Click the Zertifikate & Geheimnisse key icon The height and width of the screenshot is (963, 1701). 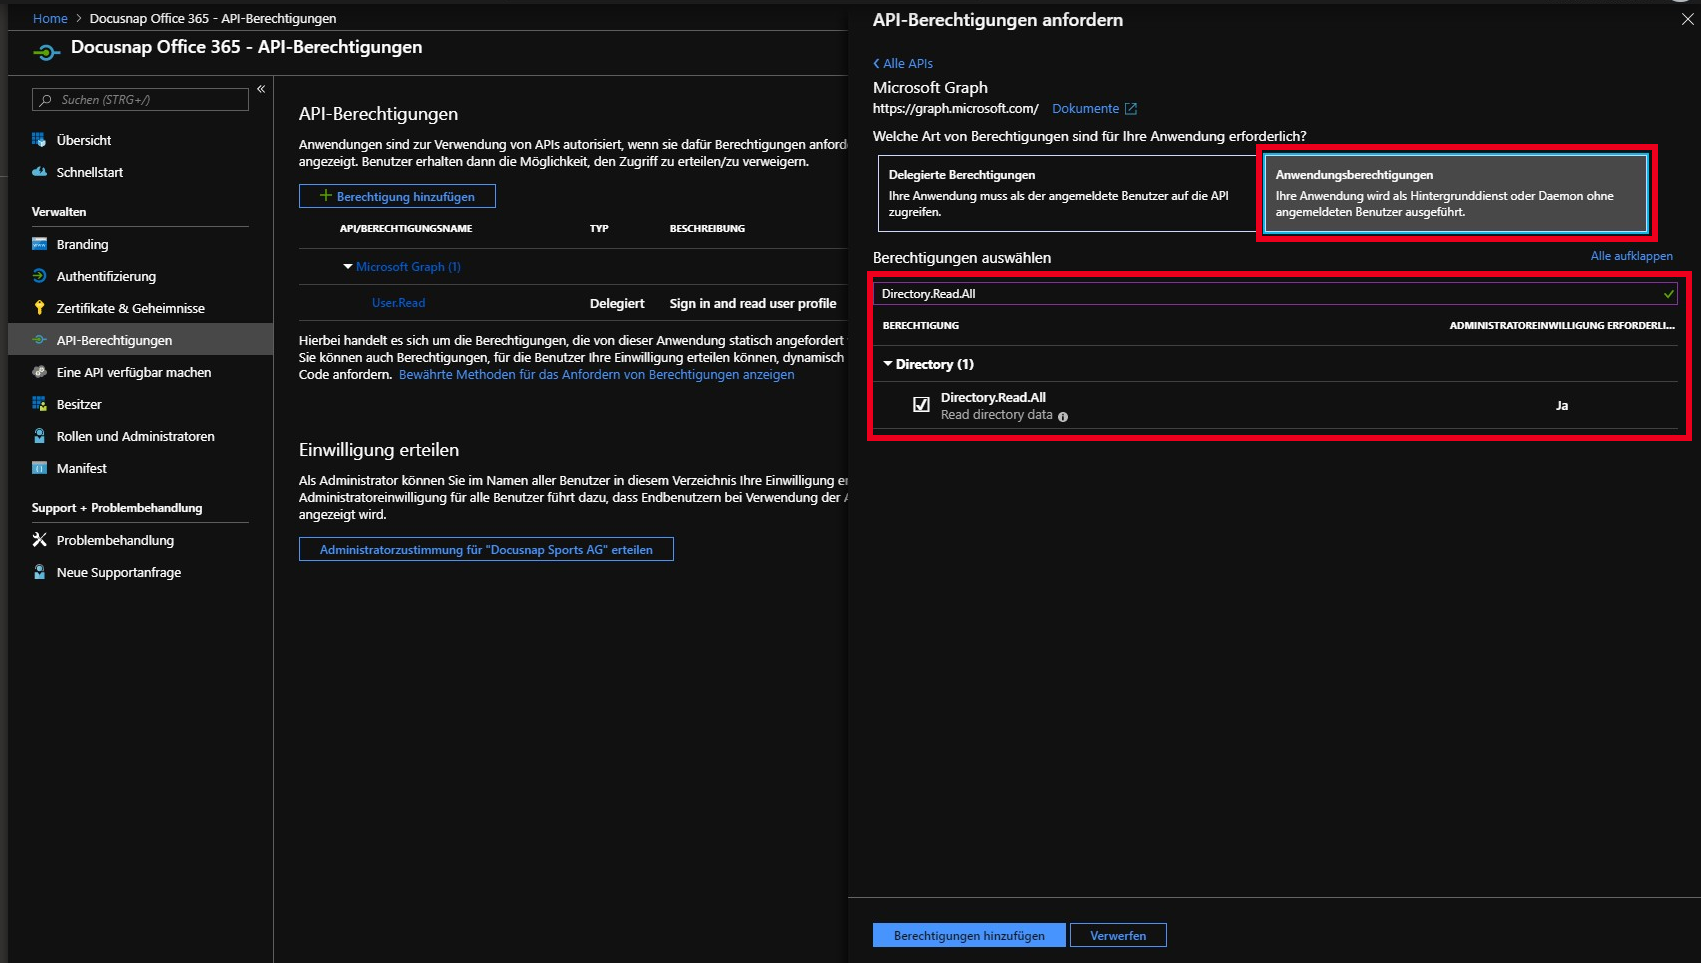tap(39, 308)
